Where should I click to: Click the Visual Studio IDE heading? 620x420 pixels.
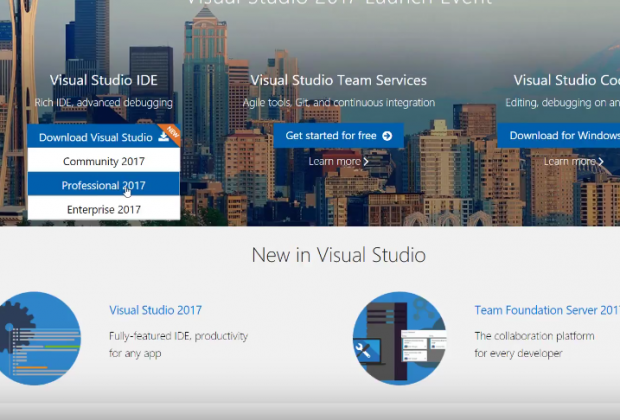click(103, 80)
